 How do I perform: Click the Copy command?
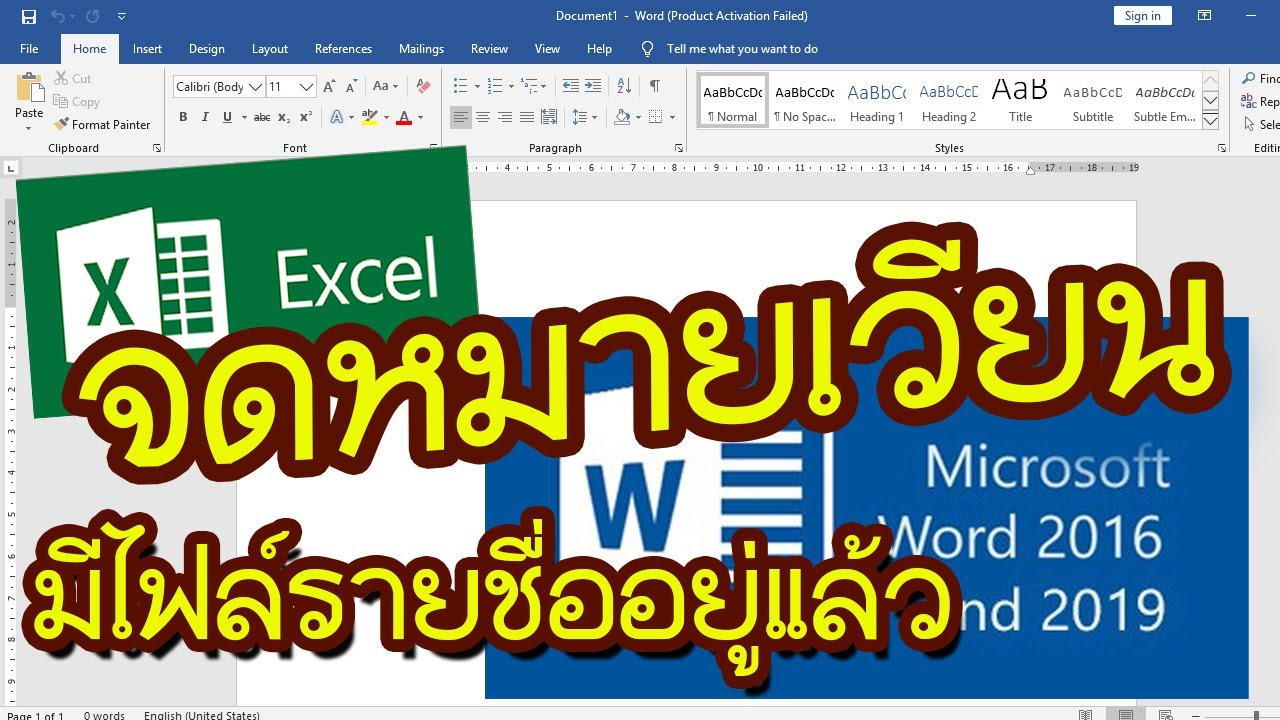tap(77, 102)
